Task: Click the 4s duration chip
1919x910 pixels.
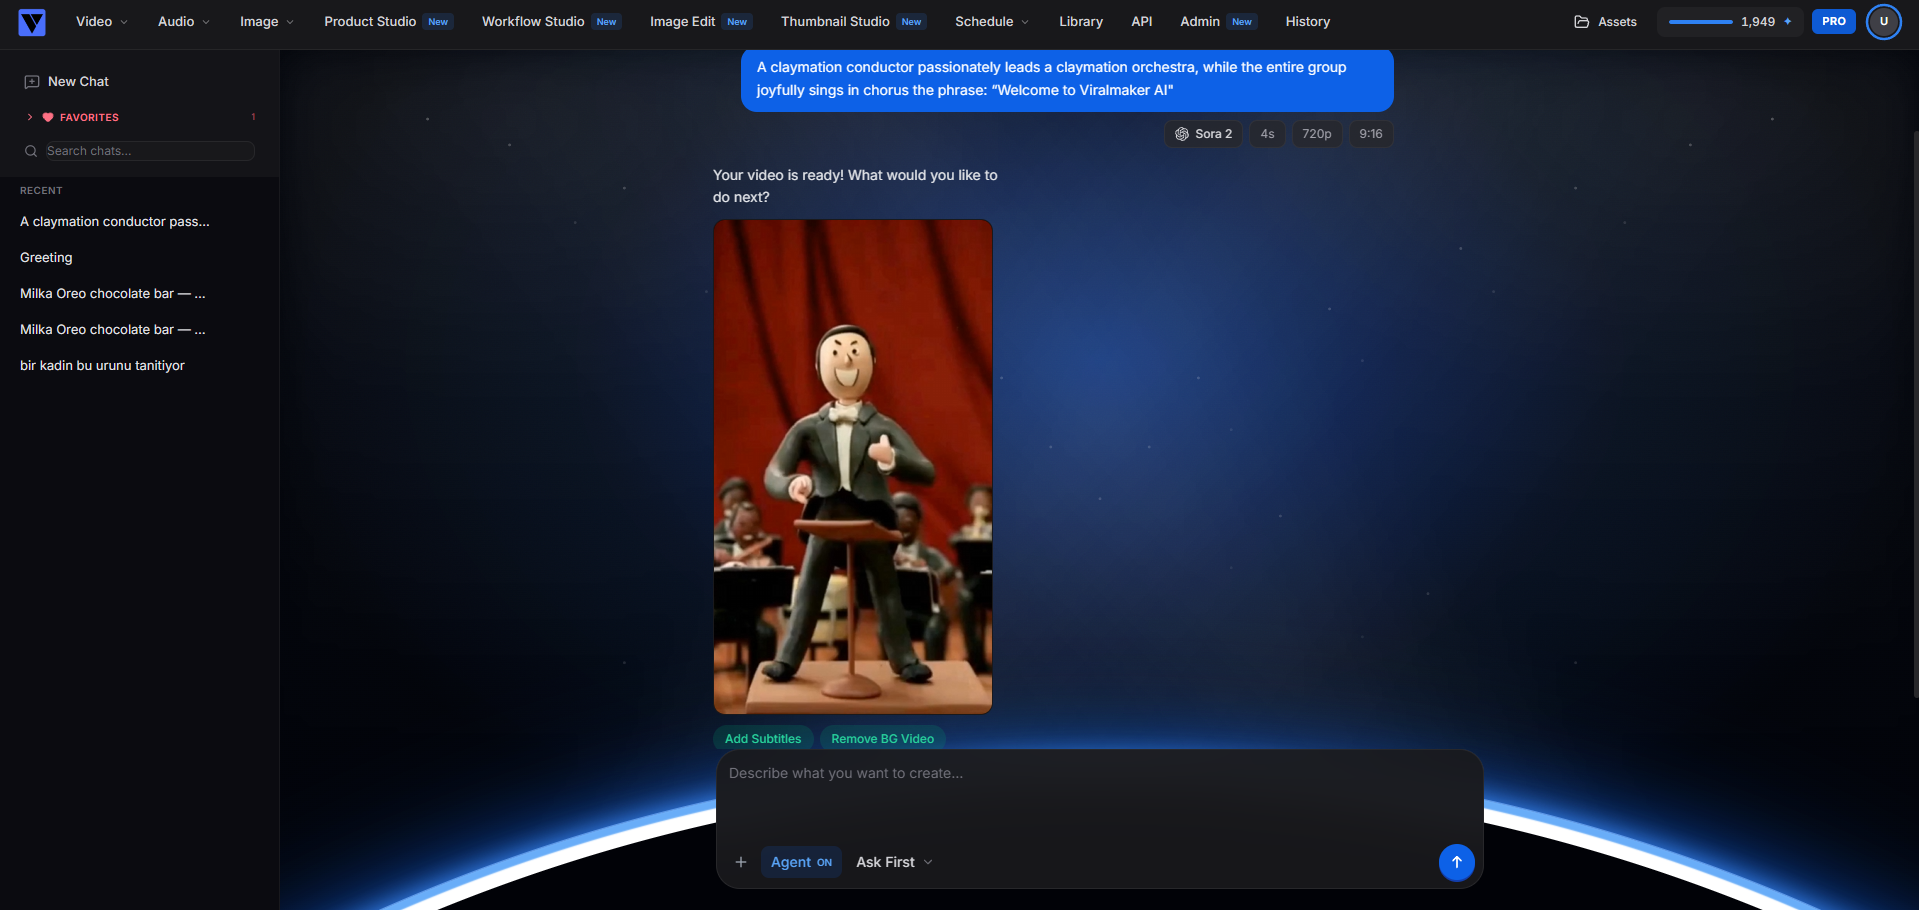Action: [x=1267, y=134]
